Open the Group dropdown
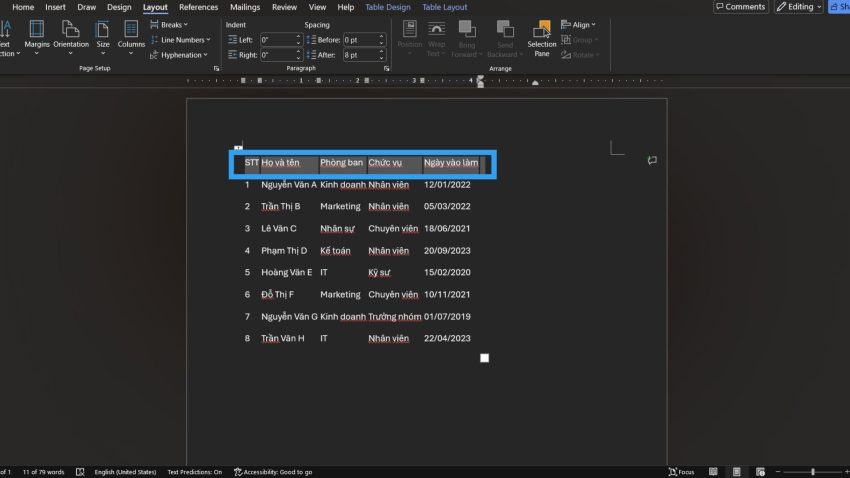This screenshot has width=850, height=478. click(x=579, y=40)
